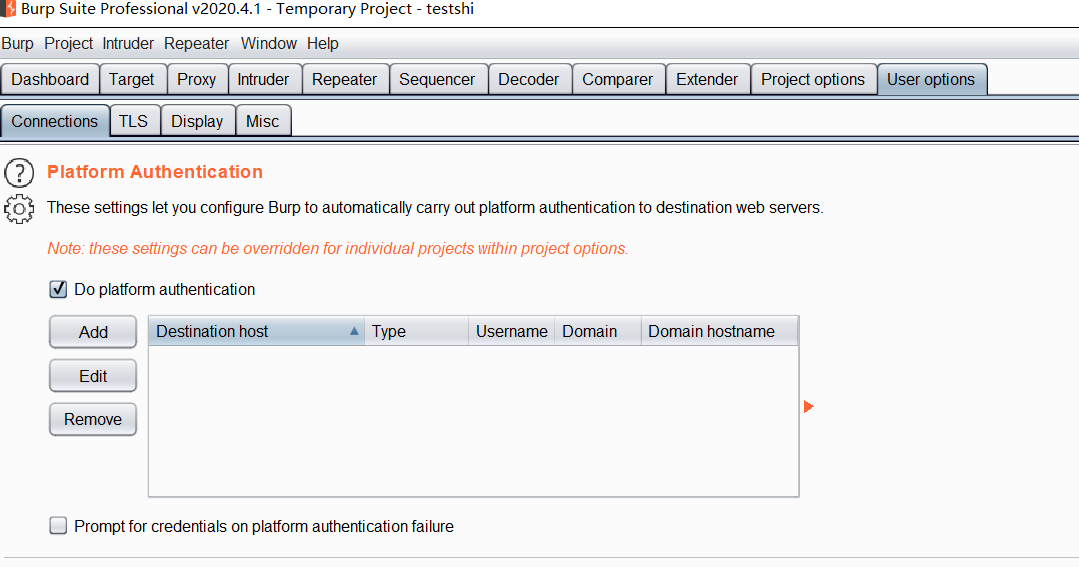Screen dimensions: 1079x567
Task: Sort by the Domain column header
Action: click(597, 331)
